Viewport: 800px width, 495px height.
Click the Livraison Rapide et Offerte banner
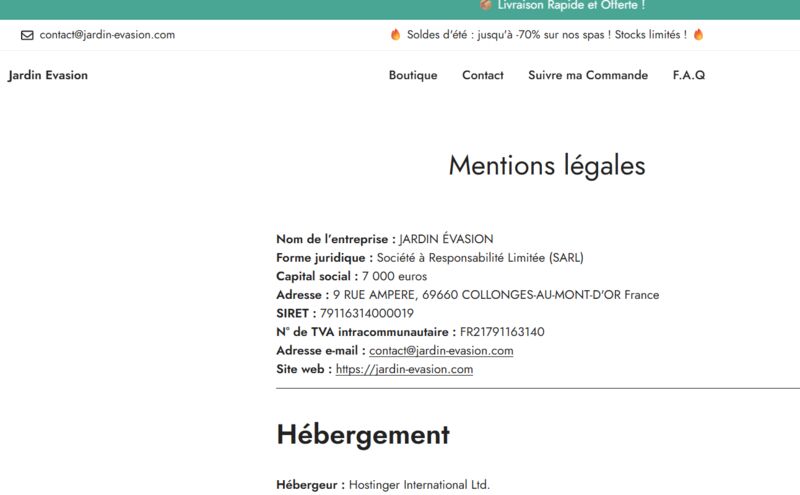point(571,5)
